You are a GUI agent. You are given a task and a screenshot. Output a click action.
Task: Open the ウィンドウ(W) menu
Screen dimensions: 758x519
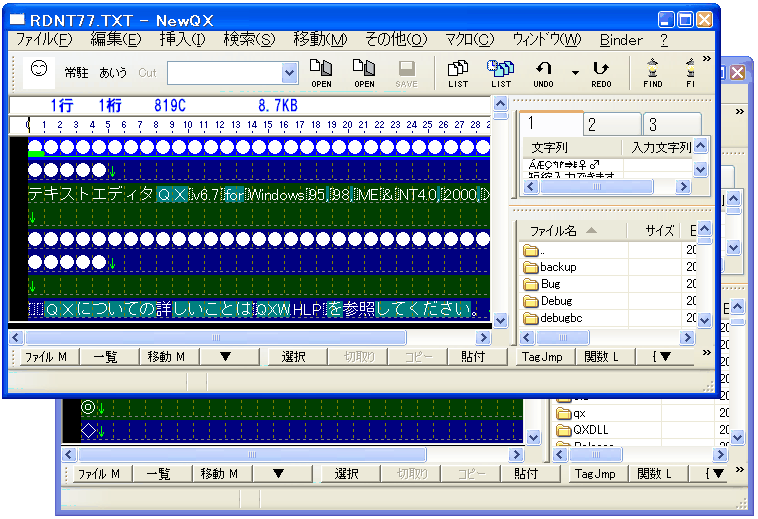point(547,40)
